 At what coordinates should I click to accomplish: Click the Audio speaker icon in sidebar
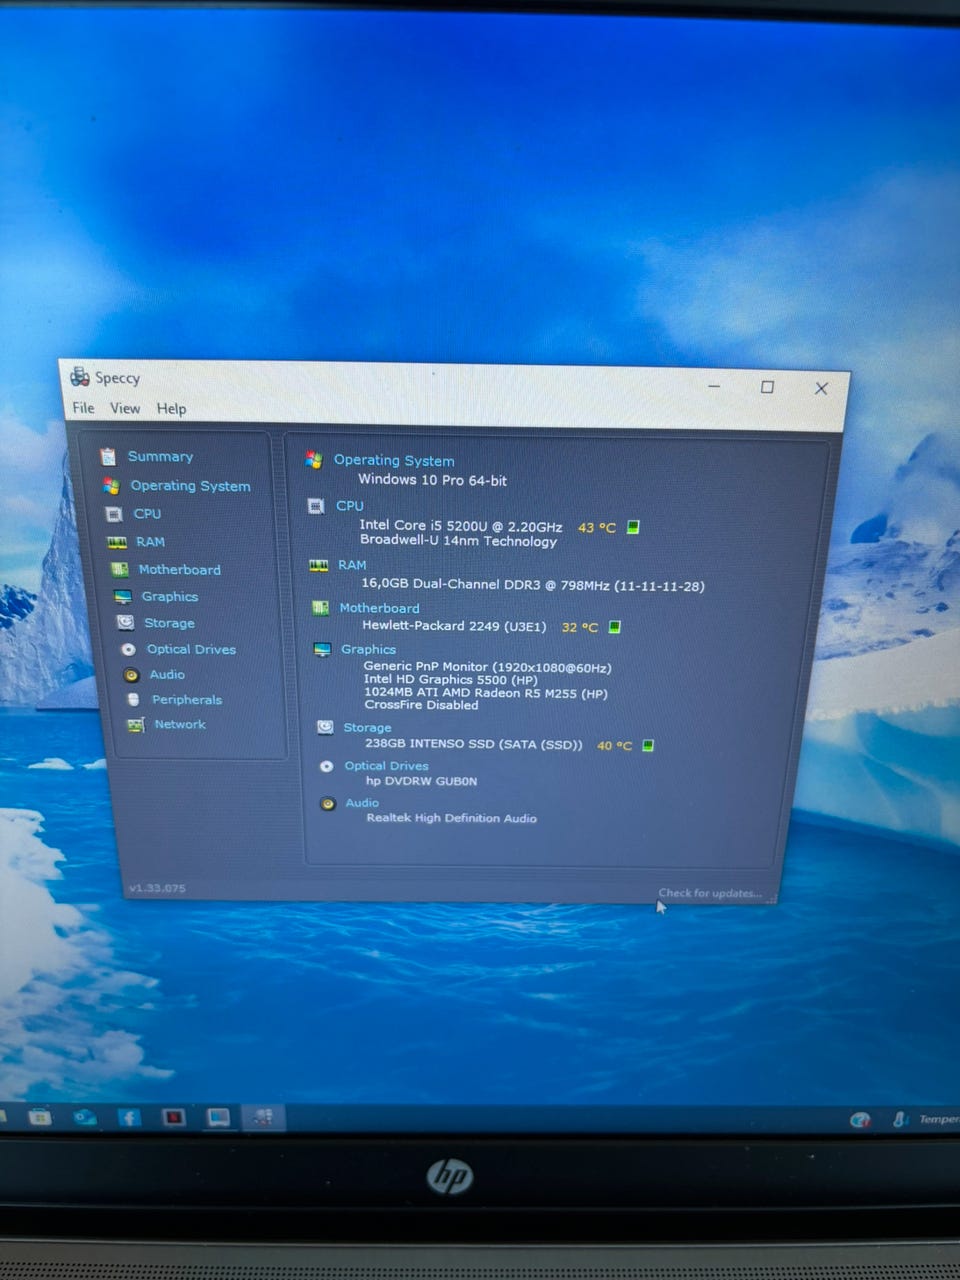[131, 675]
